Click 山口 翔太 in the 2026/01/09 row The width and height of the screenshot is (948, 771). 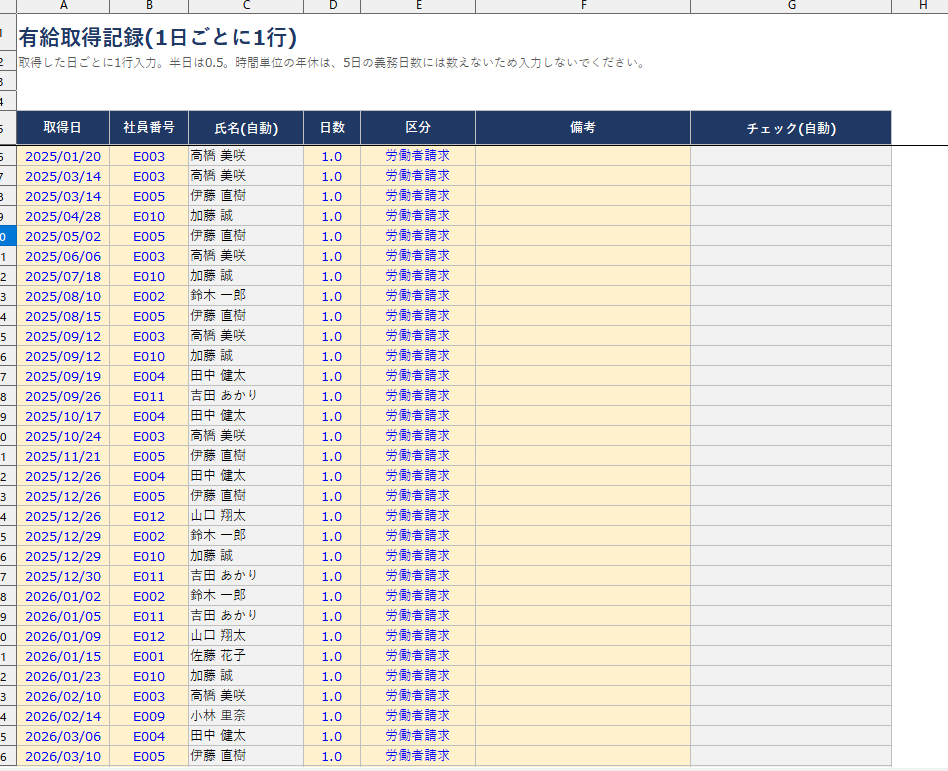246,636
